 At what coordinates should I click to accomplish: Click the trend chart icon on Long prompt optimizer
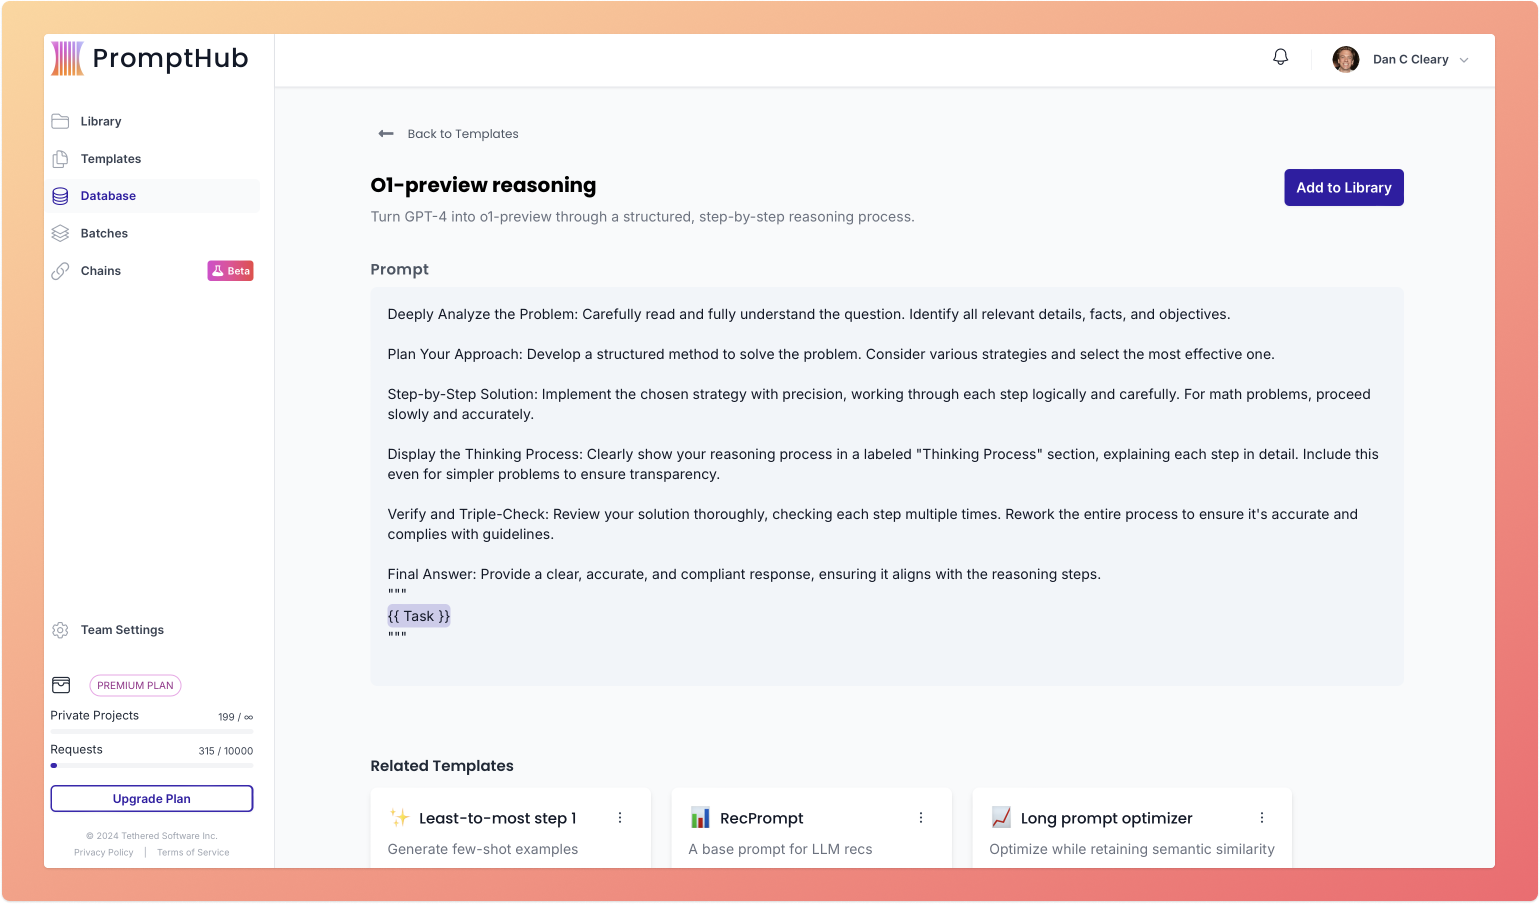tap(1001, 817)
